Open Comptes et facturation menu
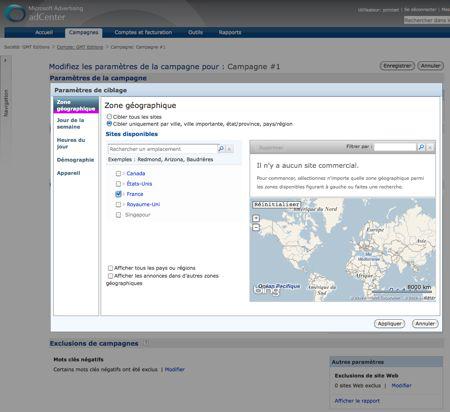 point(143,32)
